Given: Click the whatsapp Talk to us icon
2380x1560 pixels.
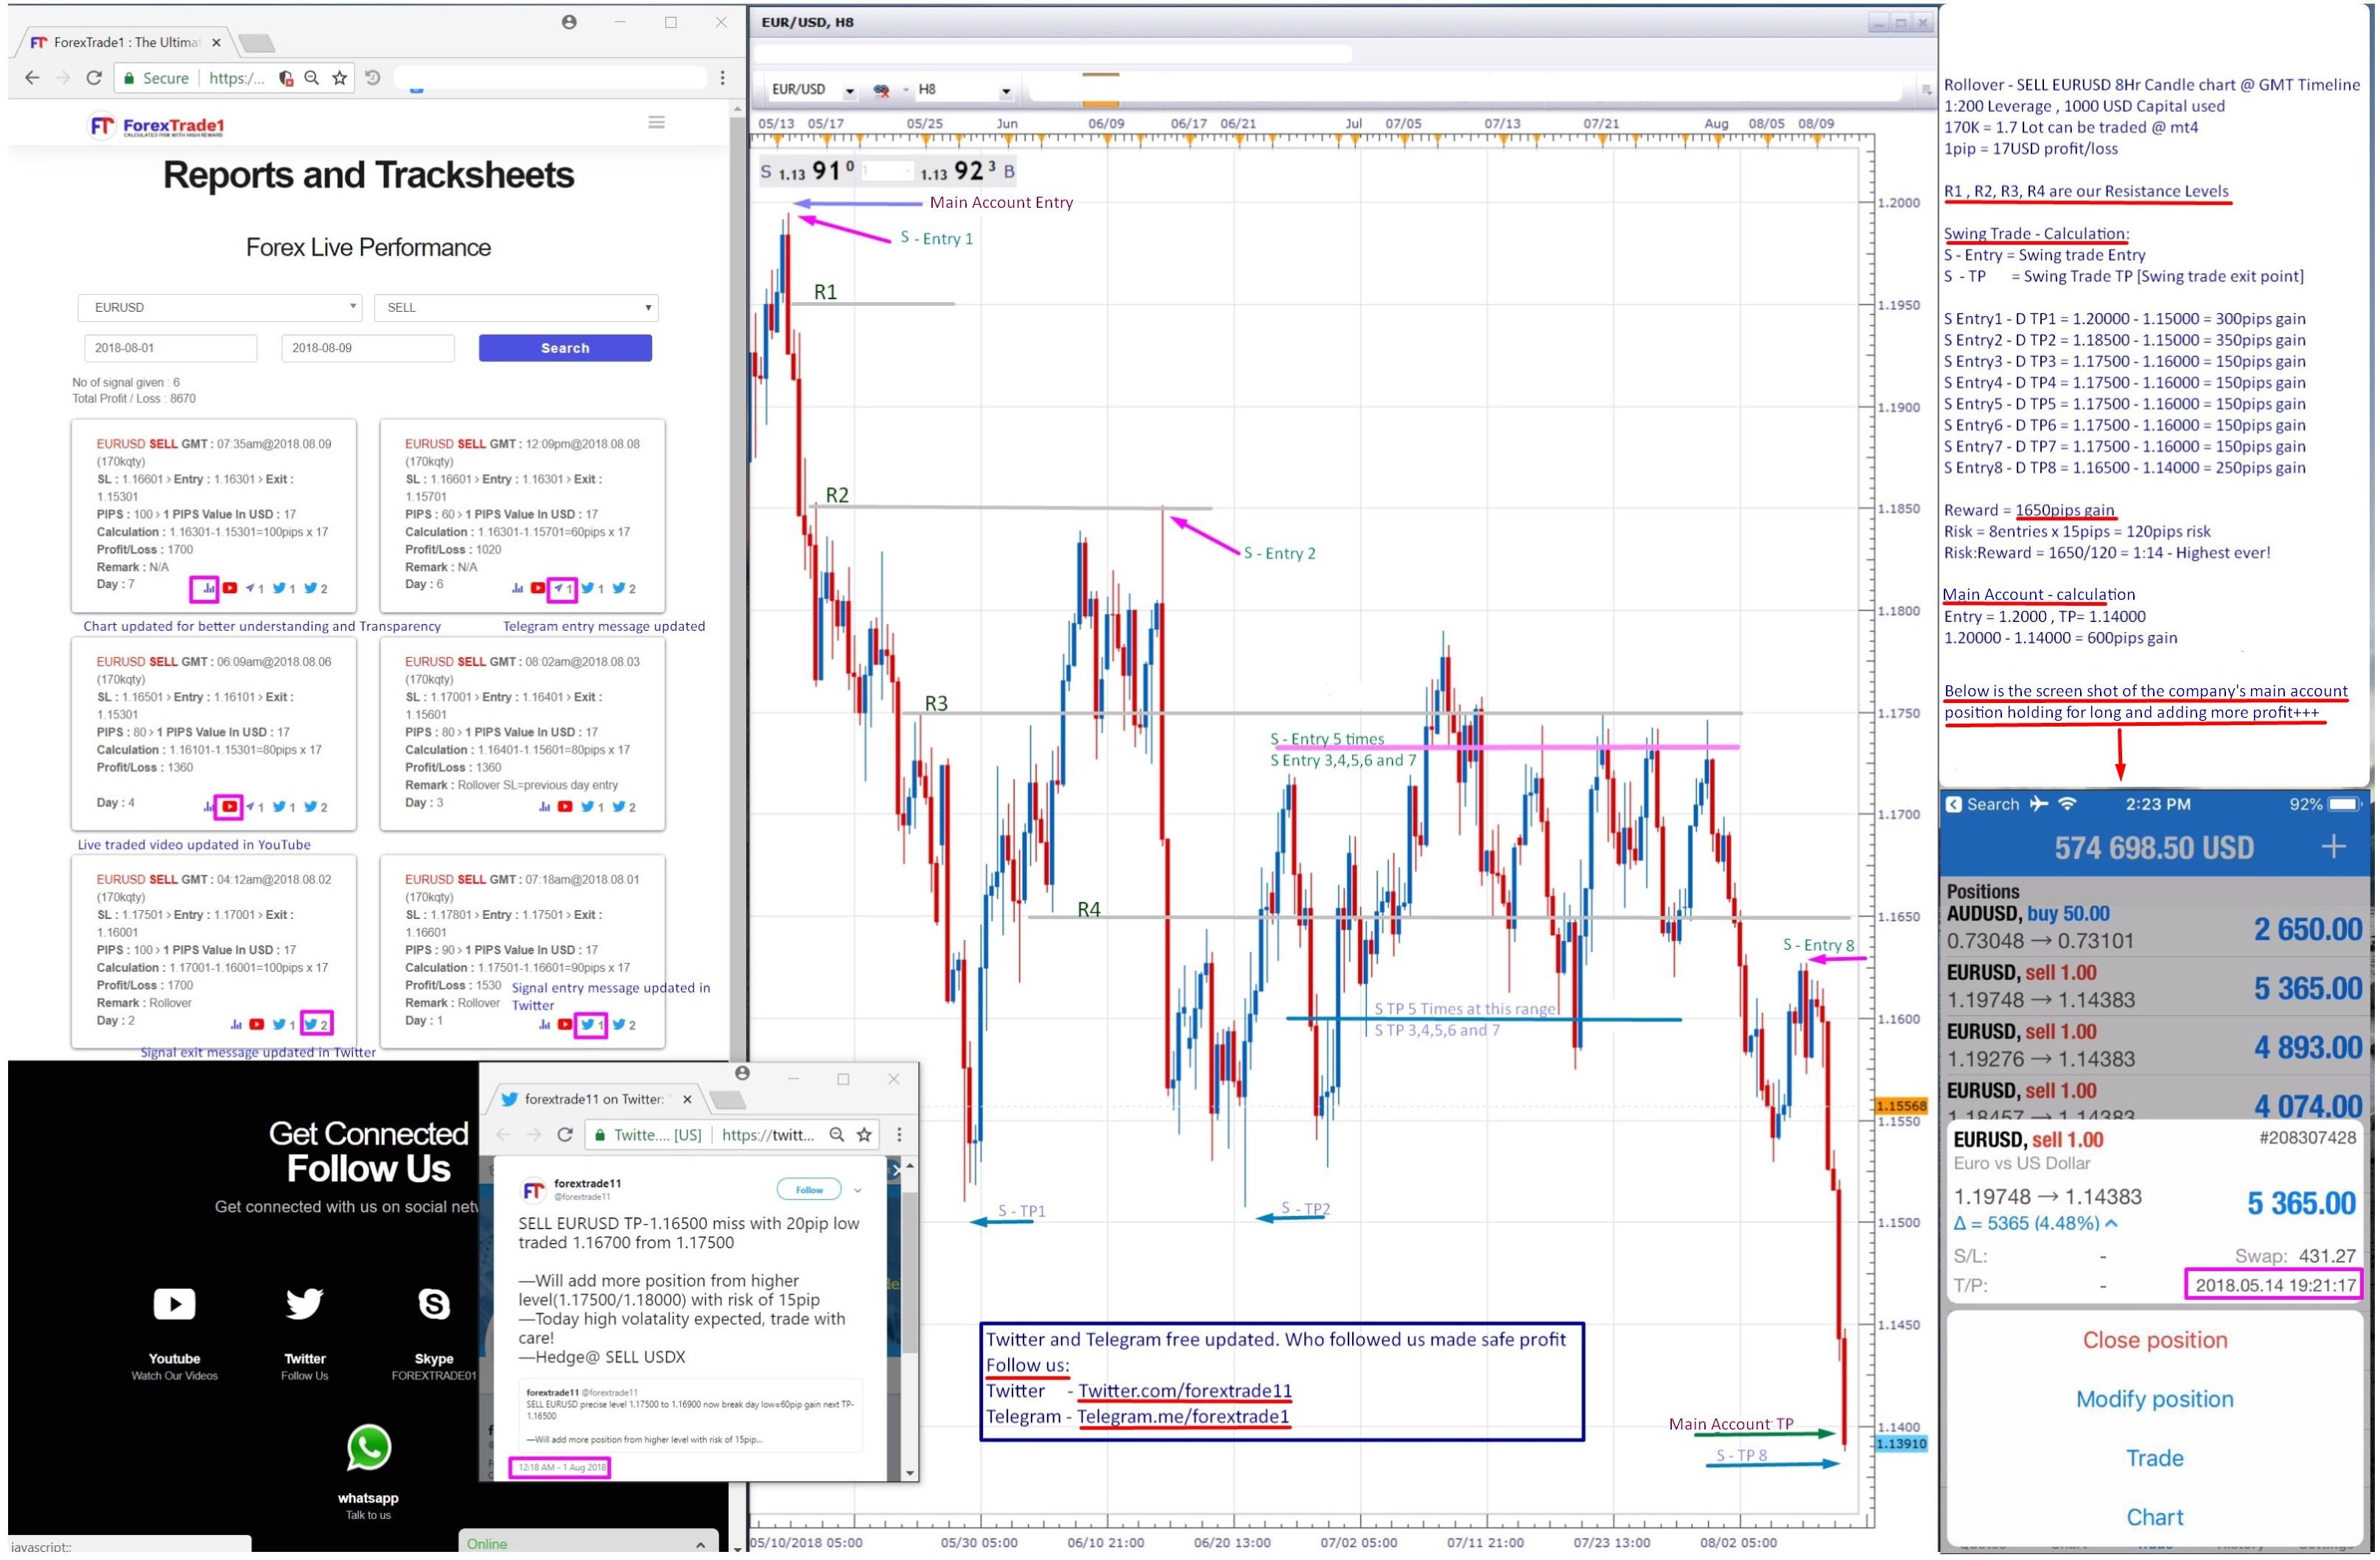Looking at the screenshot, I should tap(369, 1449).
